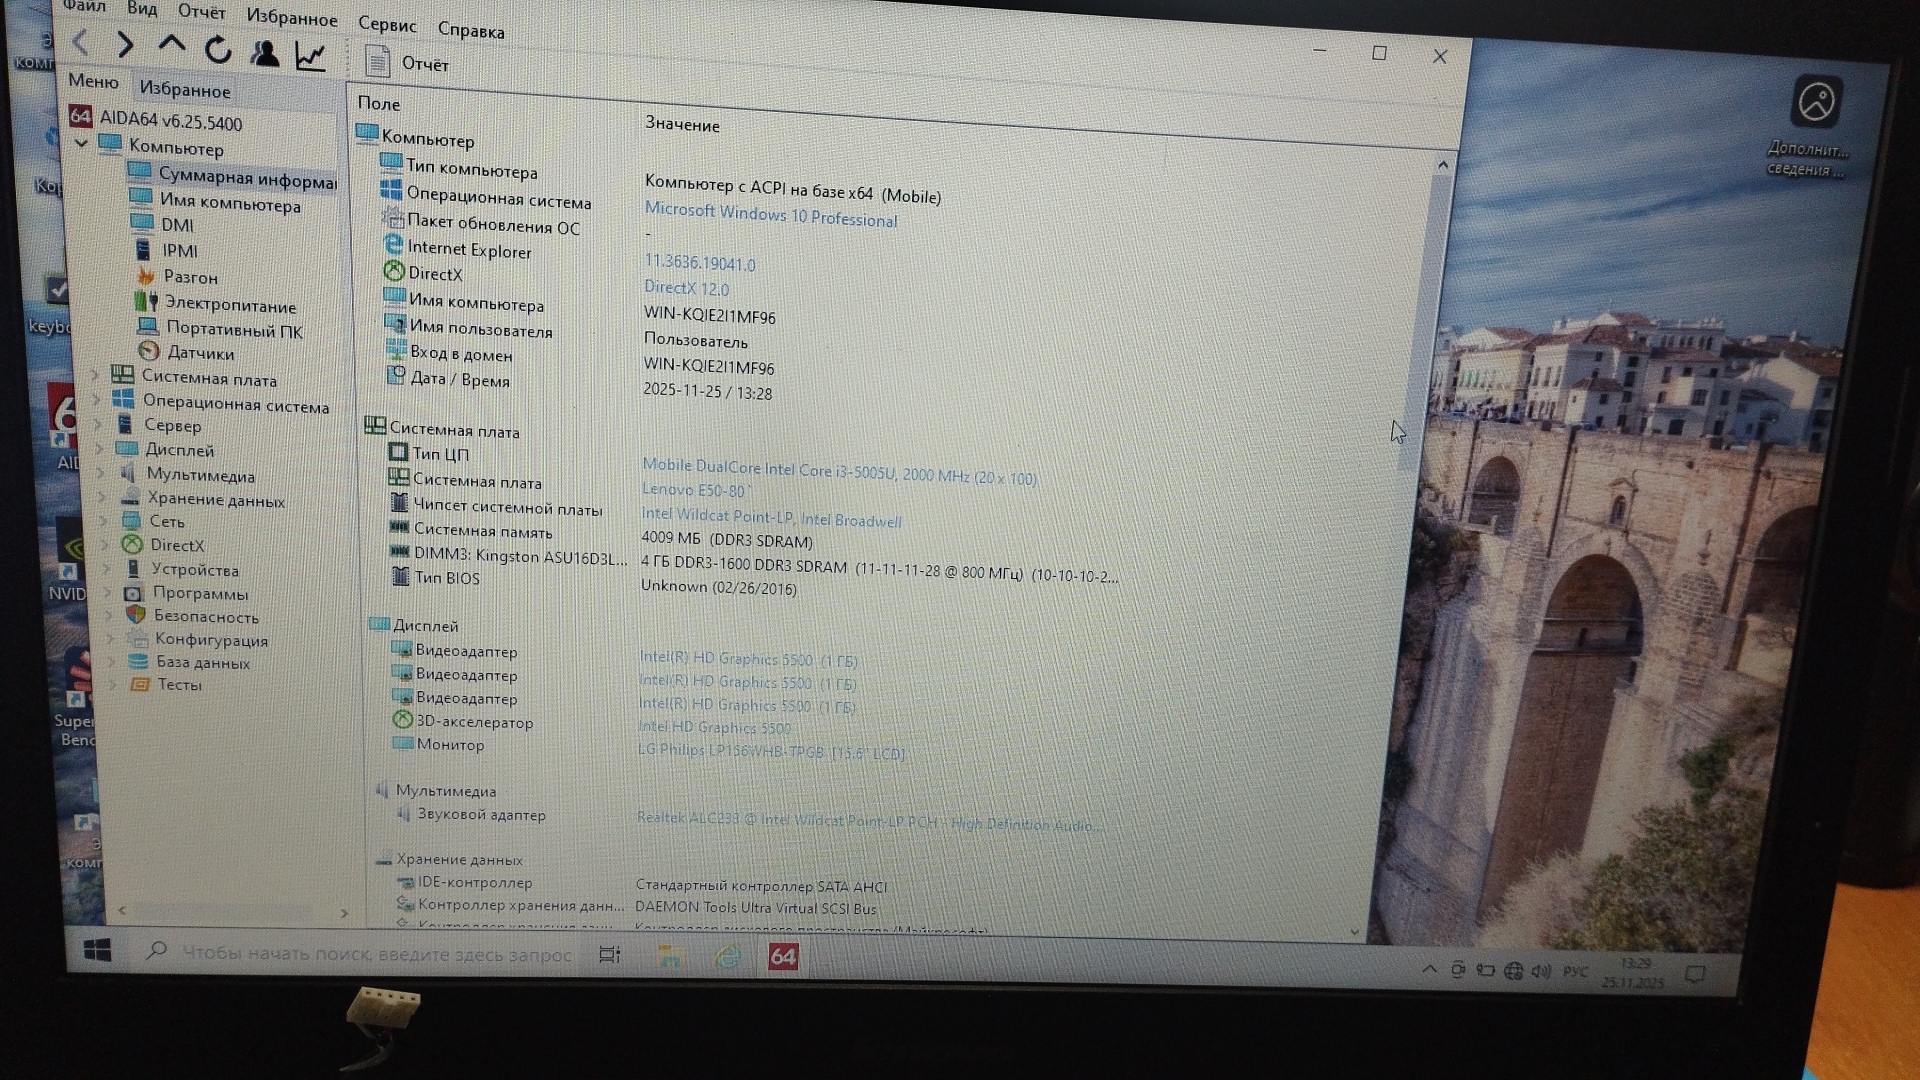Click the Refresh toolbar icon
Image resolution: width=1920 pixels, height=1080 pixels.
[x=218, y=49]
